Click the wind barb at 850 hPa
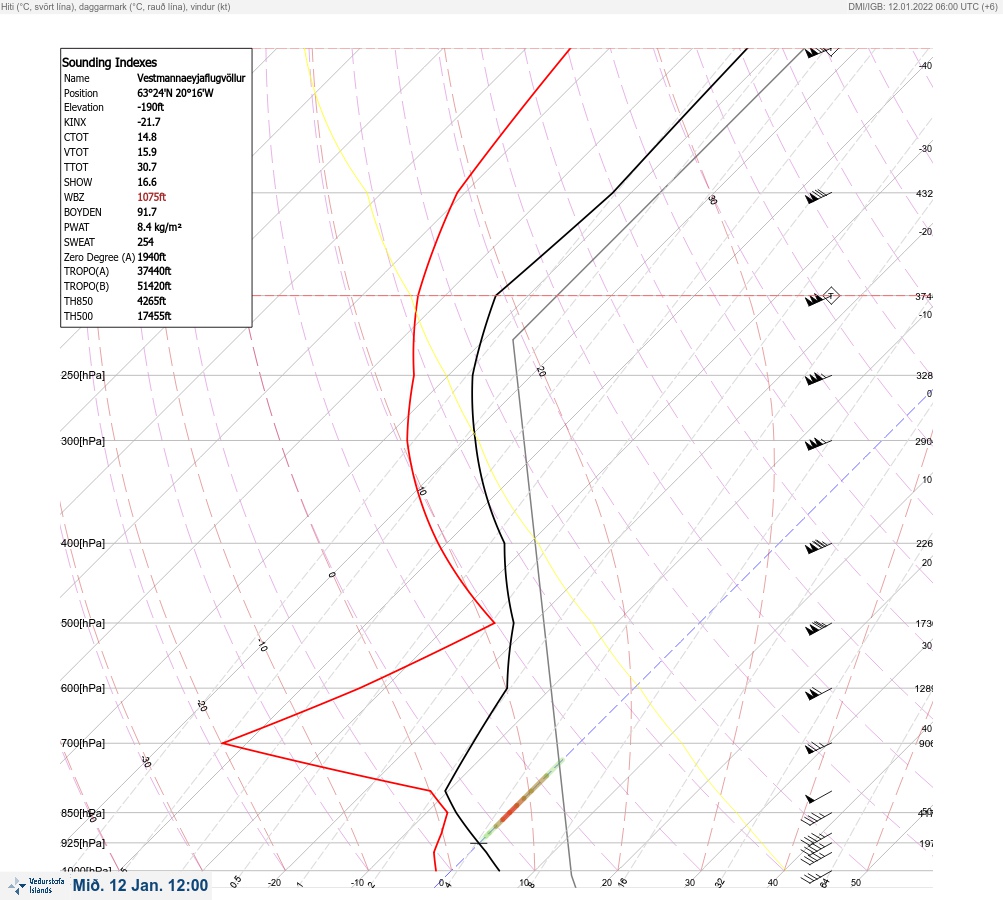Screen dimensions: 1003x900 [x=816, y=818]
